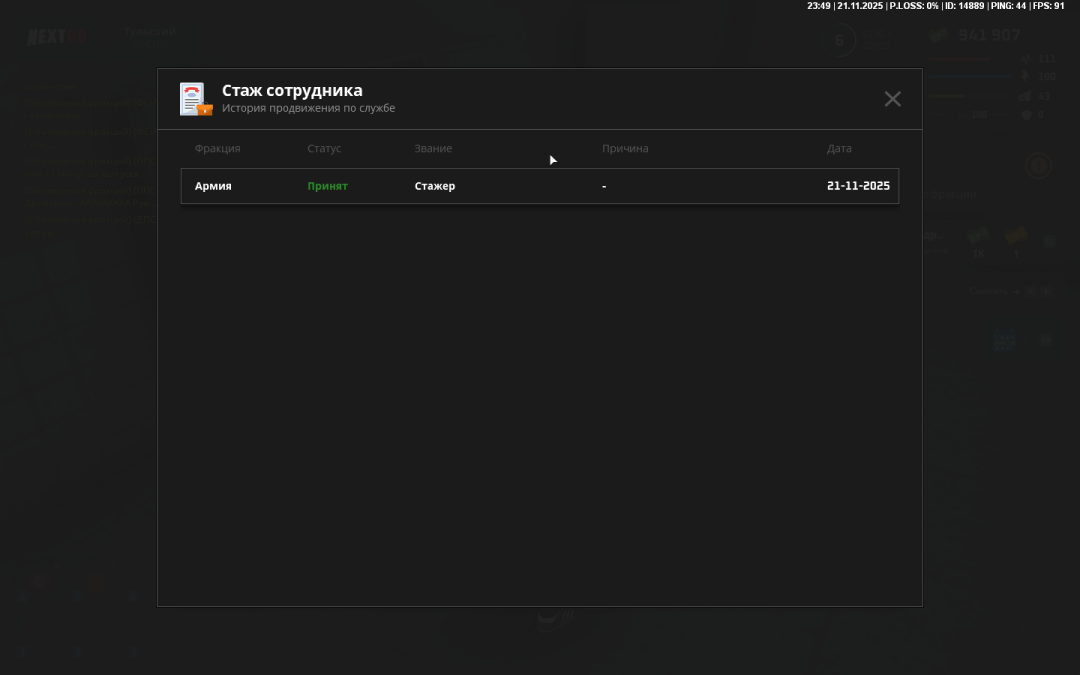Click the Стаж сотрудника title
1080x675 pixels.
(x=292, y=91)
